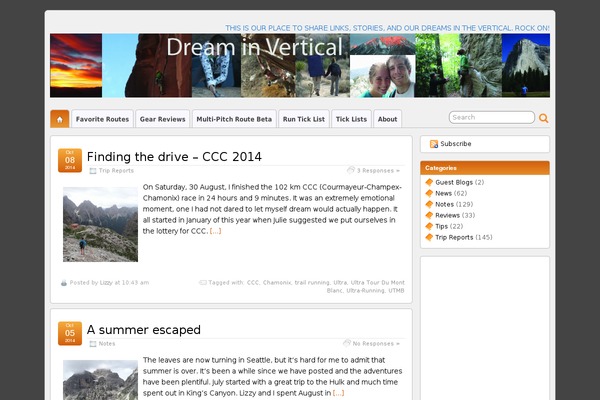Open post Finding the drive – CCC 2014
Screen dimensions: 600x400
pyautogui.click(x=174, y=157)
